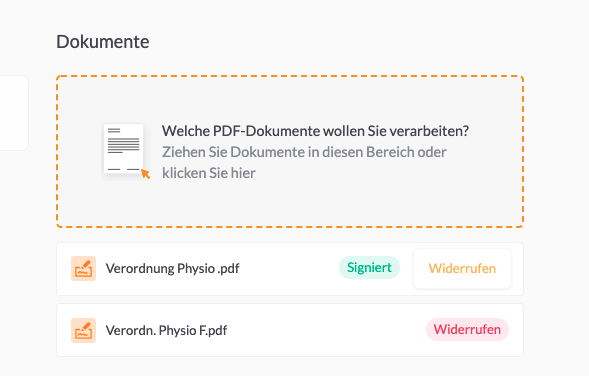589x376 pixels.
Task: Click signature icon beside Verordnung Physio .pdf
Action: 83,269
